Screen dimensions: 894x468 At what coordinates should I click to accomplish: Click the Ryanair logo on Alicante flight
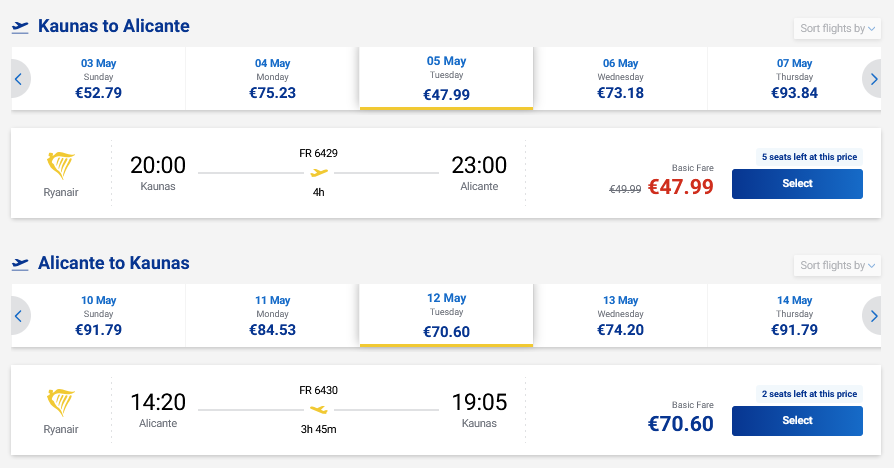(61, 402)
